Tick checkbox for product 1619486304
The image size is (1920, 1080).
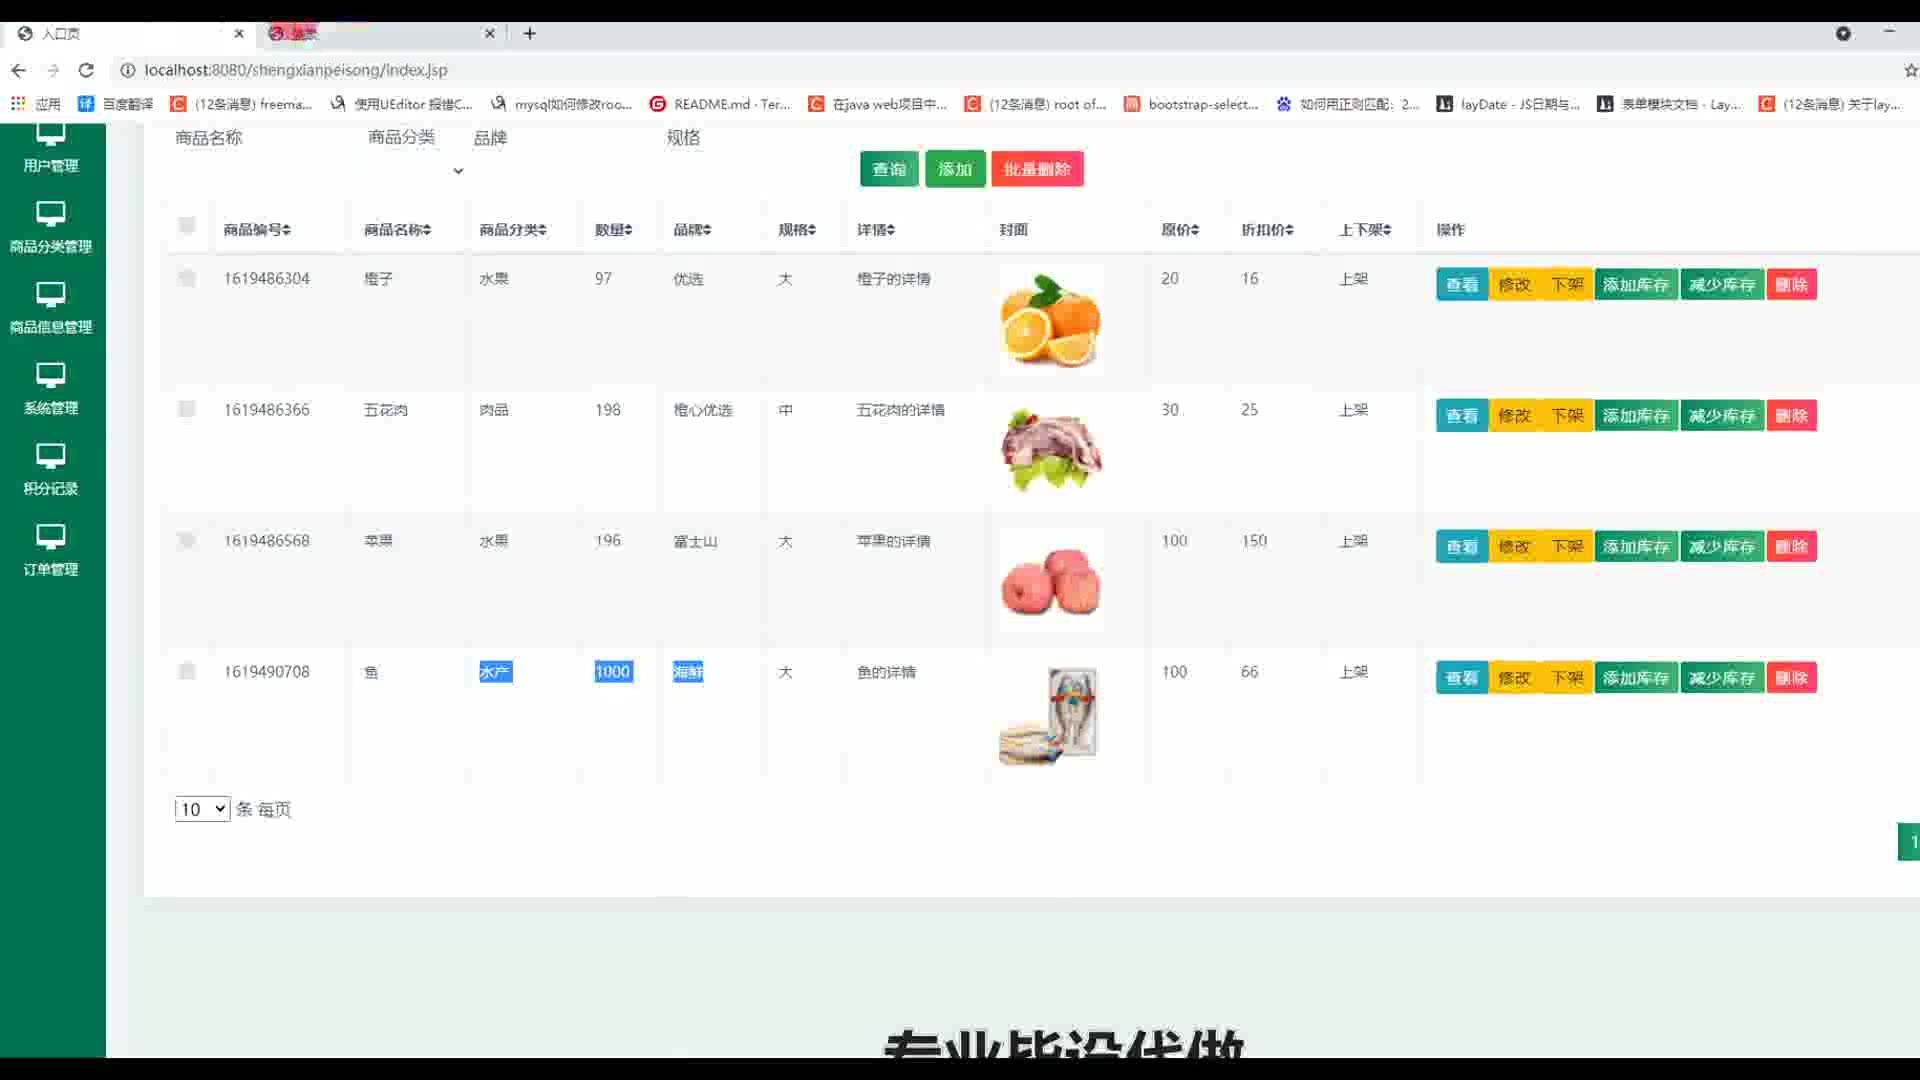point(187,278)
